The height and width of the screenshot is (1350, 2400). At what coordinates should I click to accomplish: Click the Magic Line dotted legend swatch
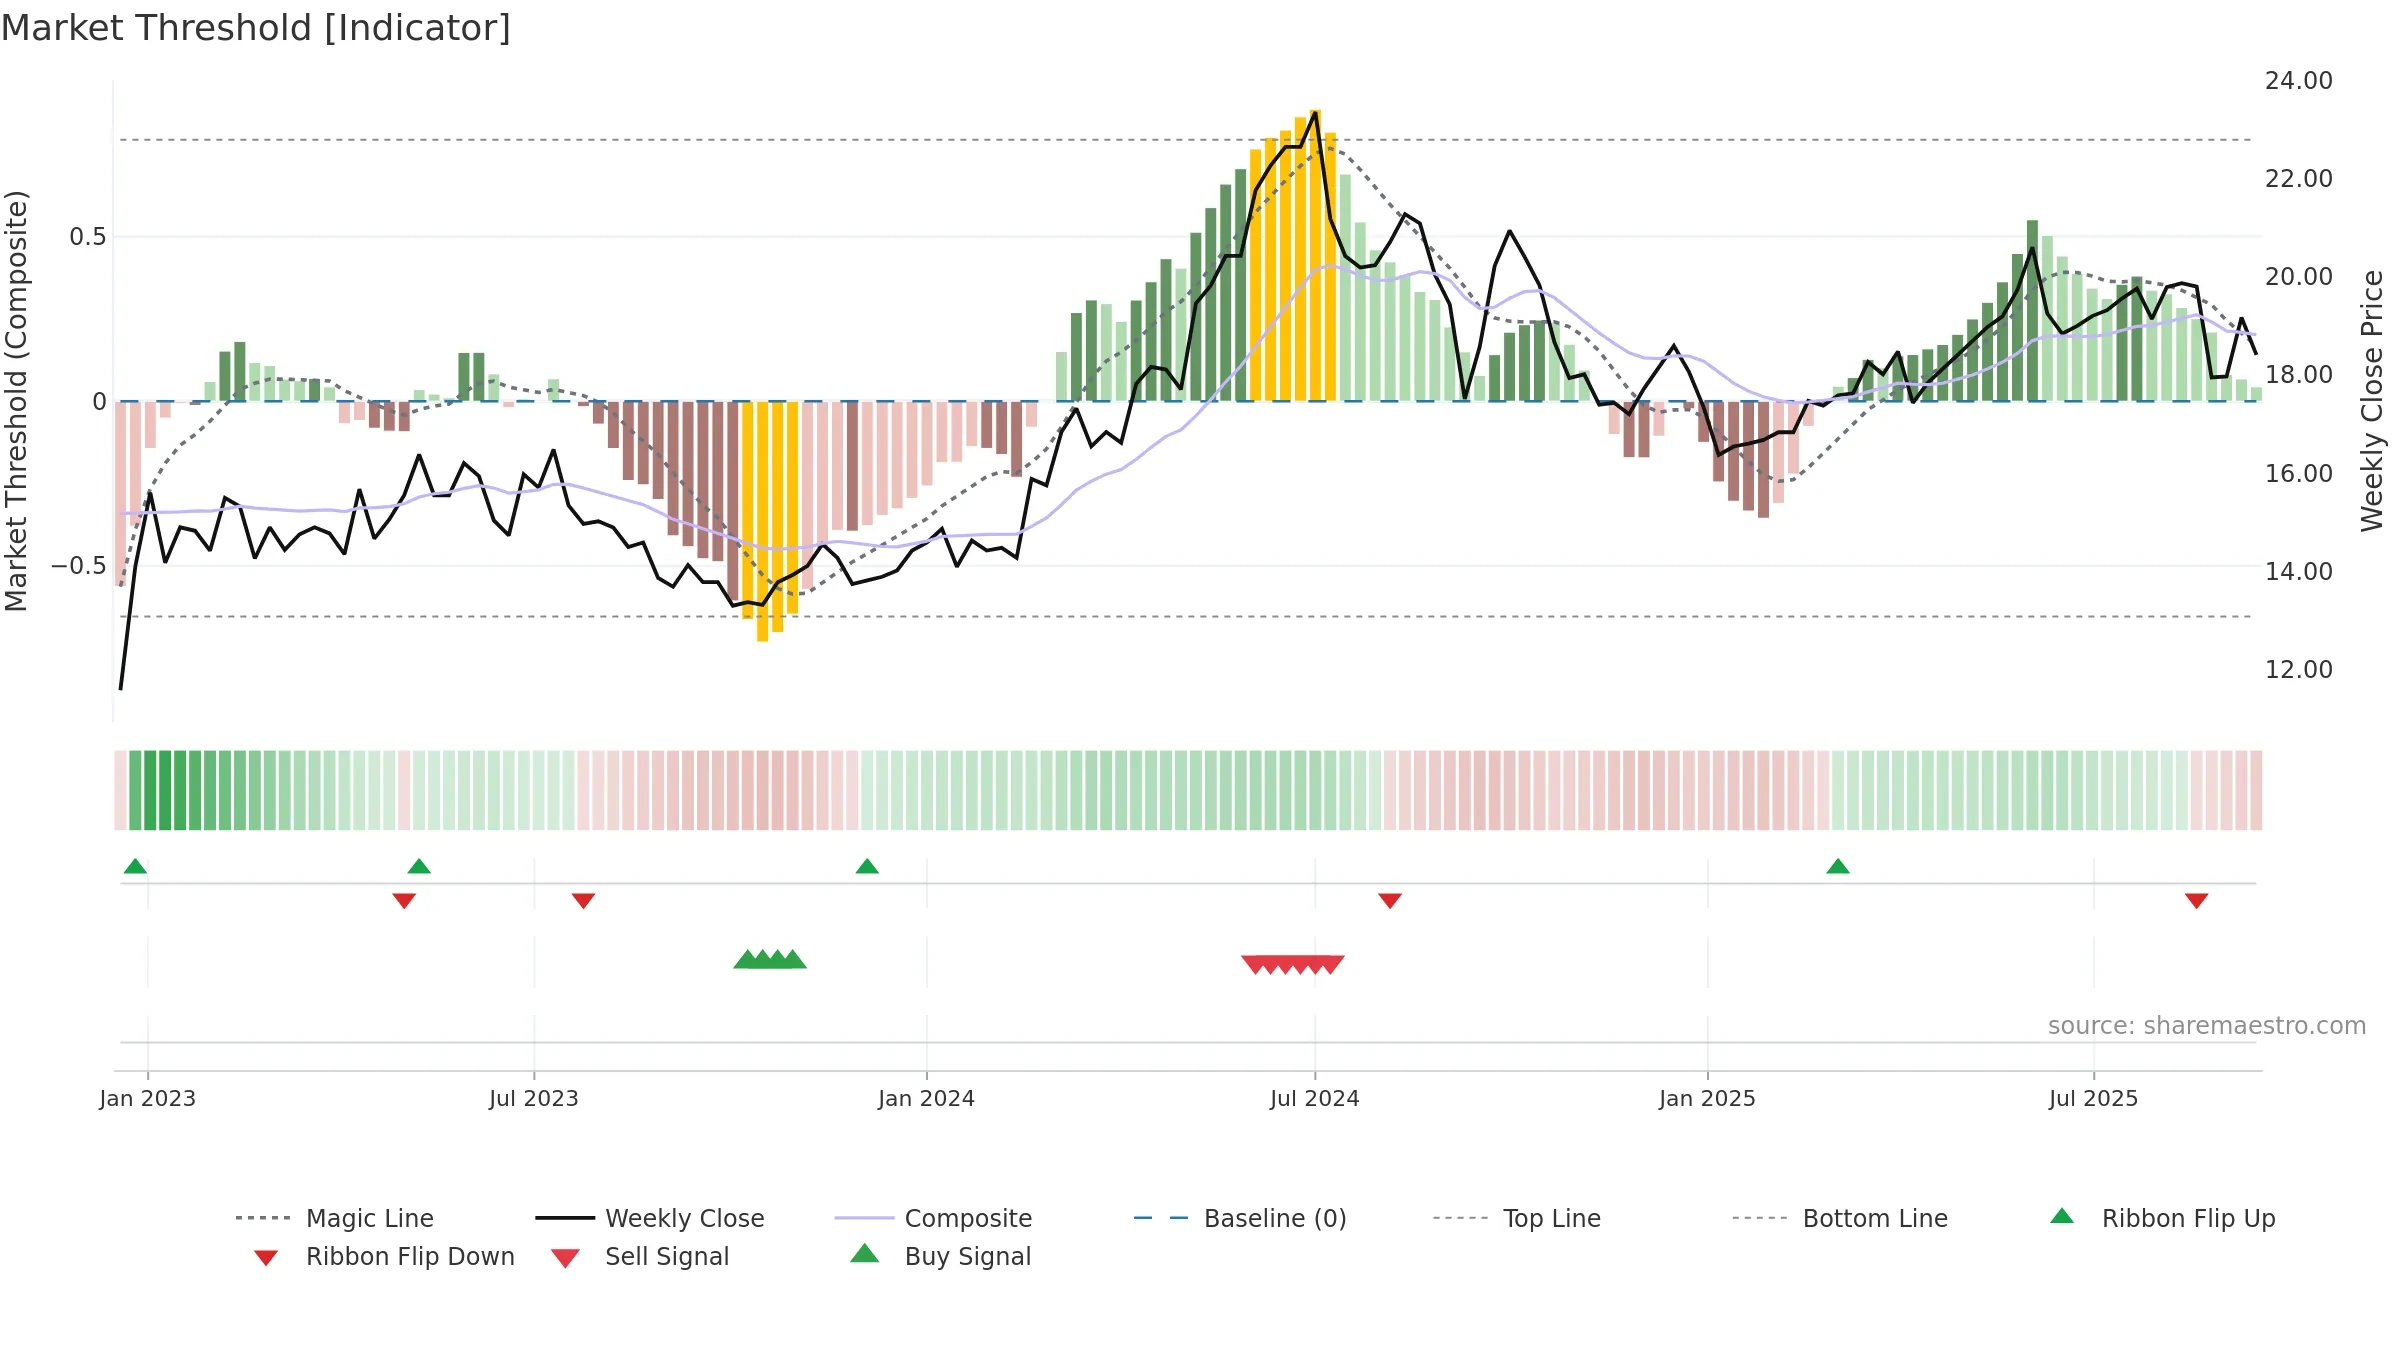(x=263, y=1218)
